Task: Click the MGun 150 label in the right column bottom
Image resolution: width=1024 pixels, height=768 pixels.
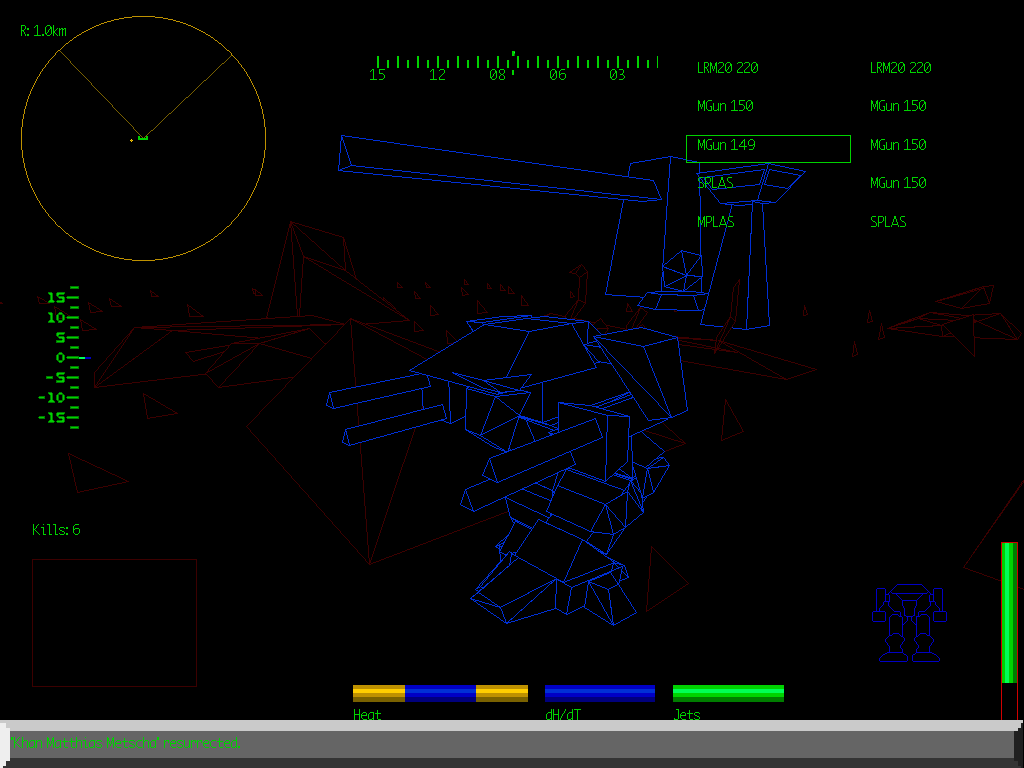Action: pos(898,183)
